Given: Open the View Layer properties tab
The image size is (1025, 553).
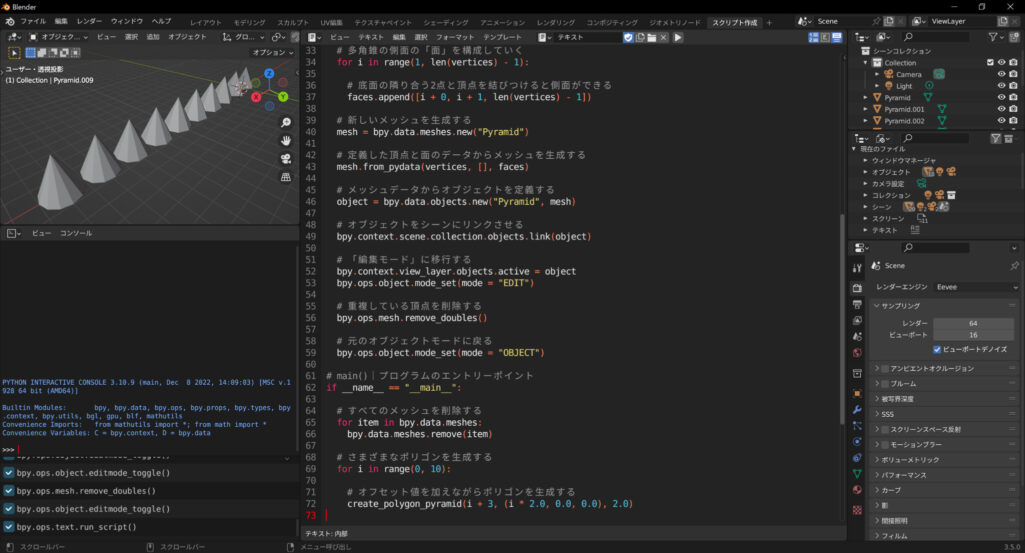Looking at the screenshot, I should tap(857, 320).
